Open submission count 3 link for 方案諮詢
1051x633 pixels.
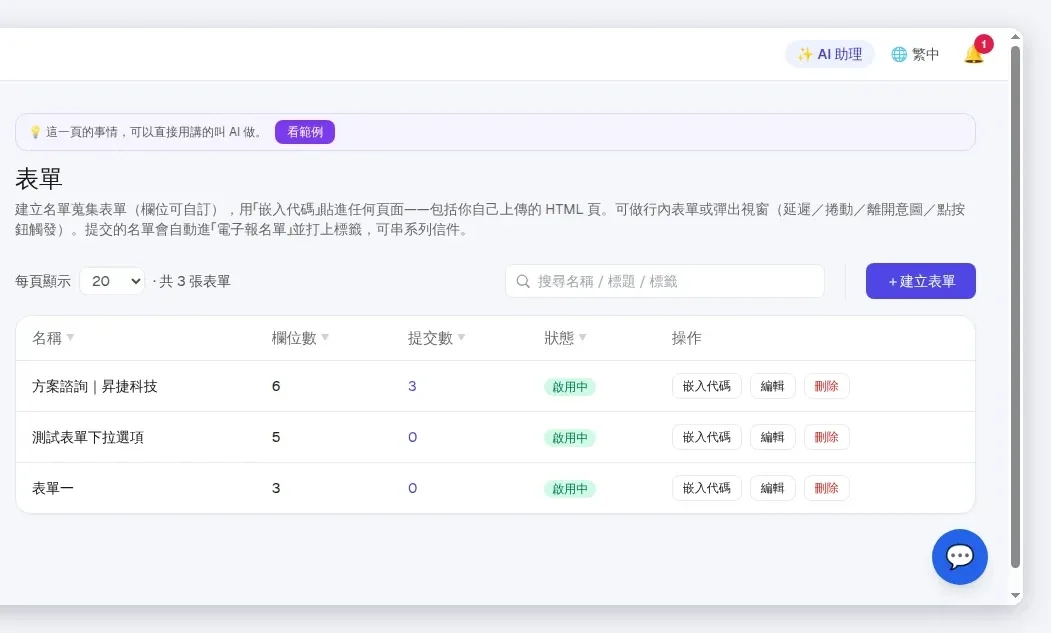tap(412, 386)
